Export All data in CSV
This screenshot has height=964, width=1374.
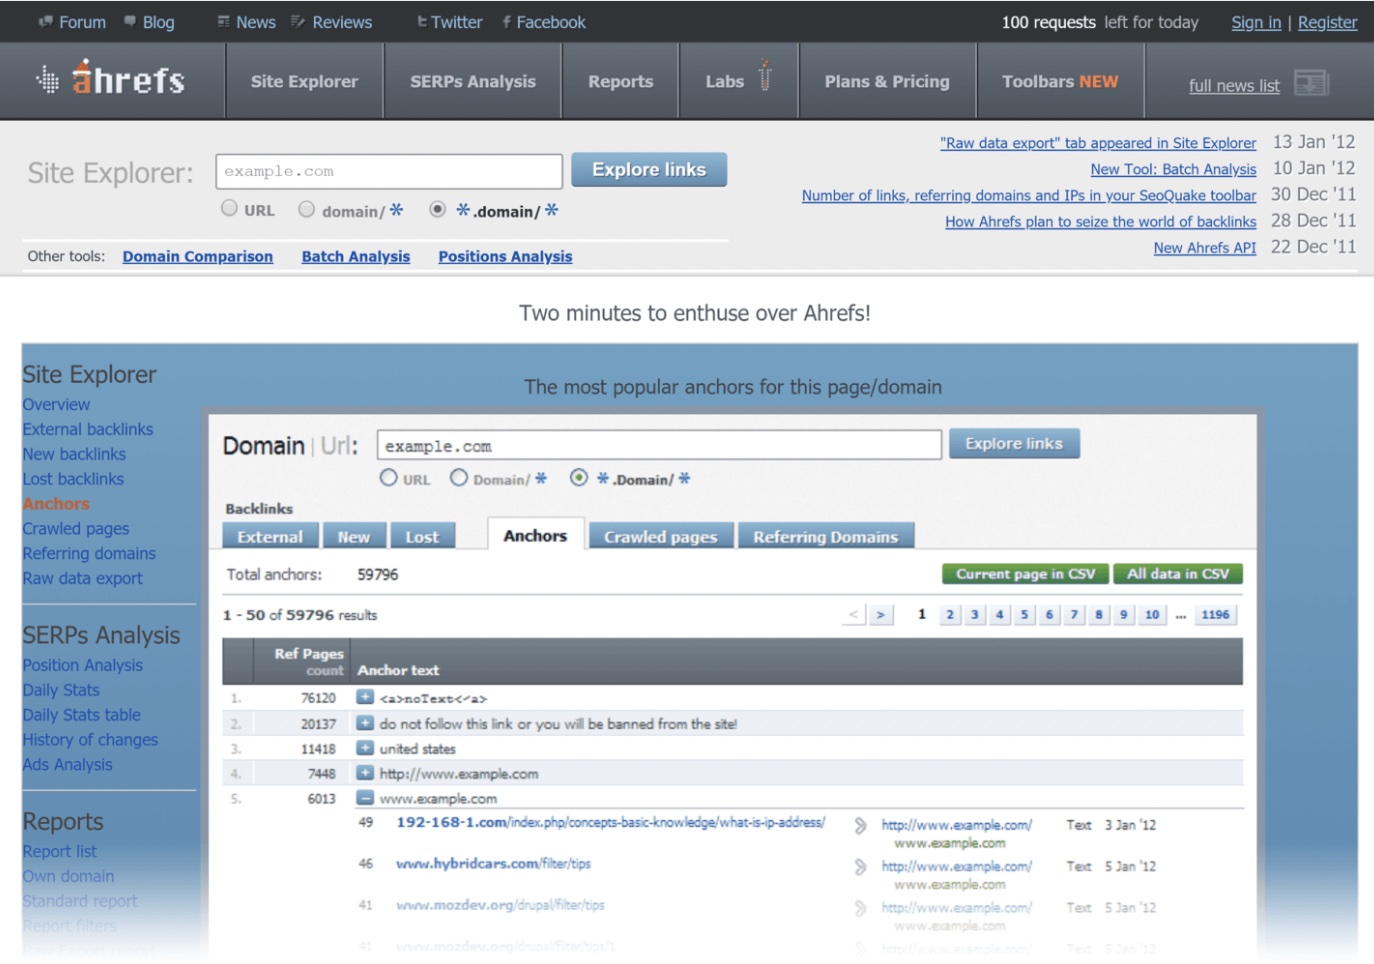[1178, 574]
